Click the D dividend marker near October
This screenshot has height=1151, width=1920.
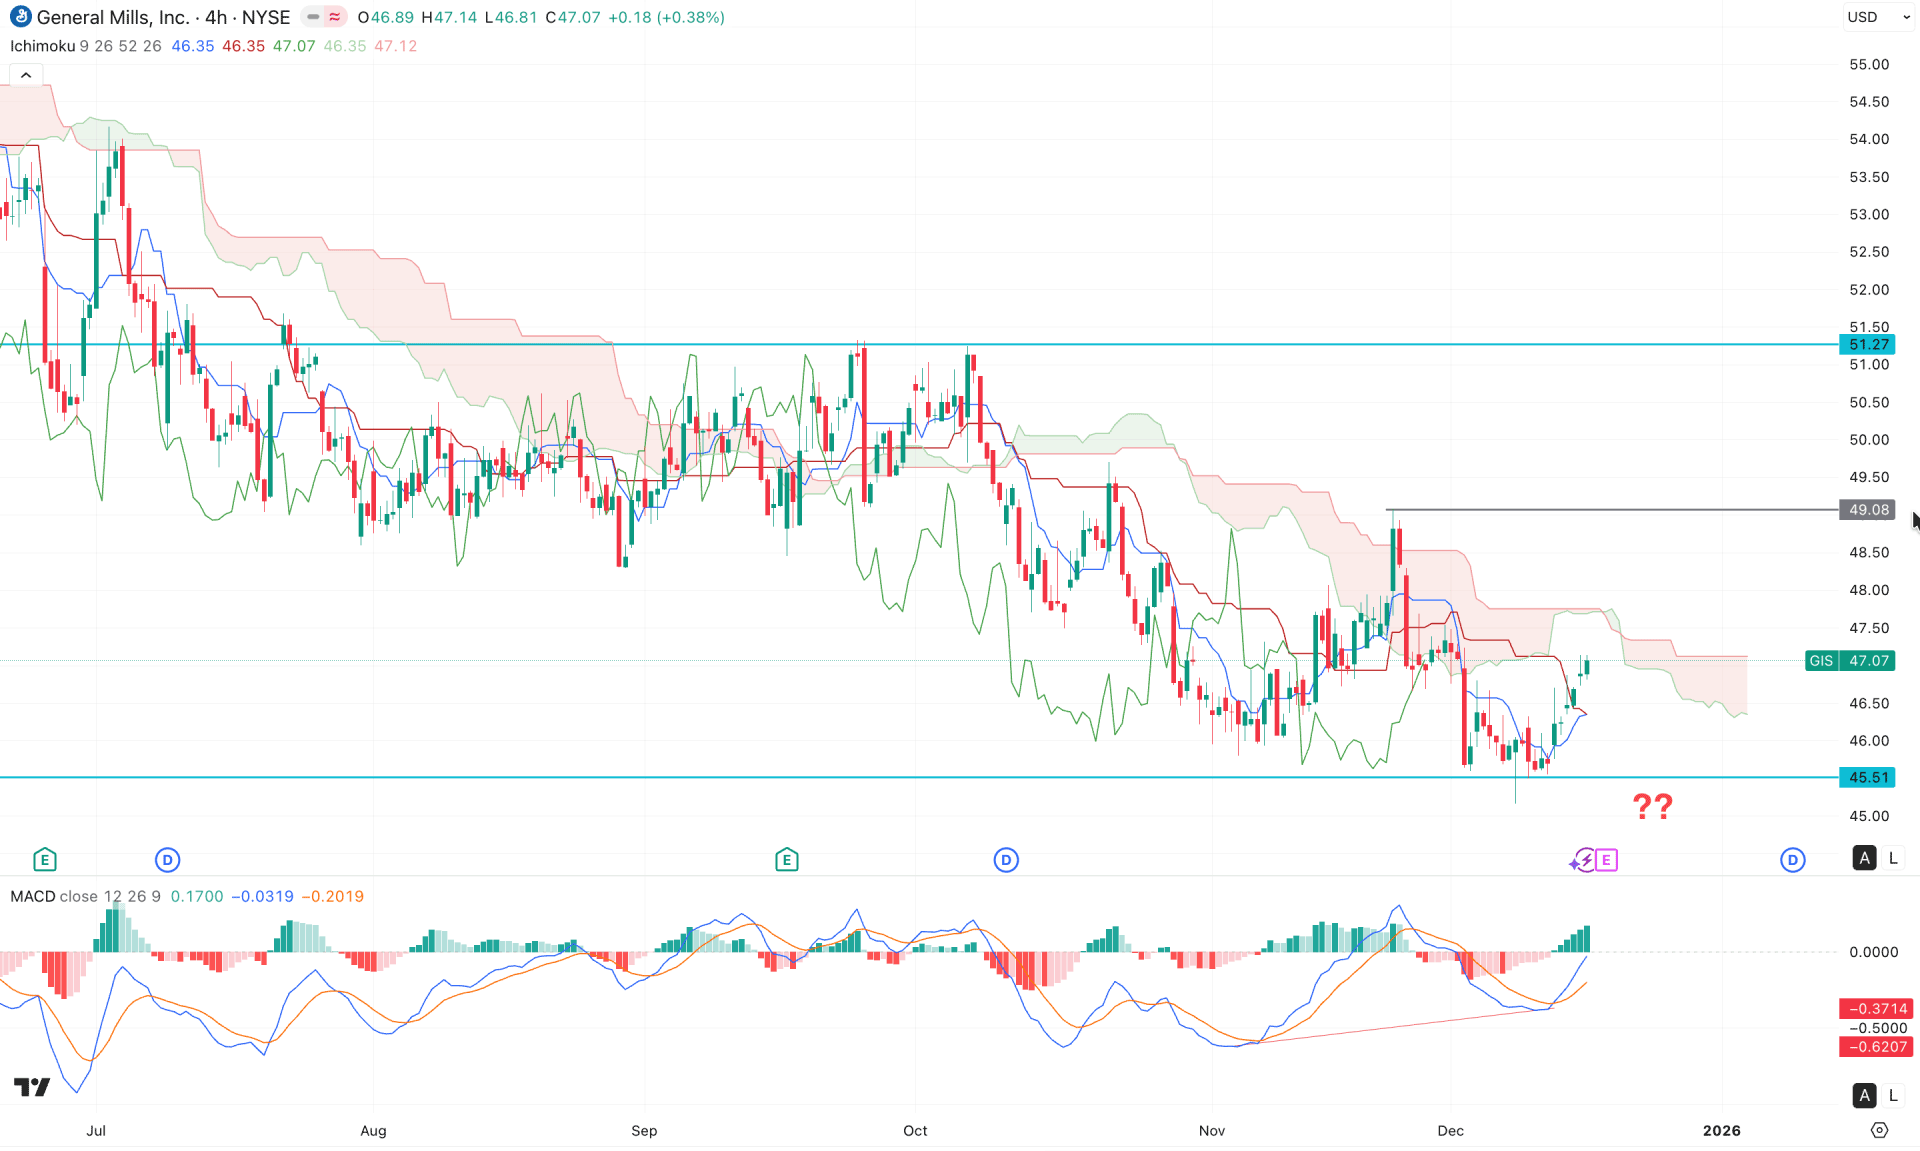point(1005,859)
